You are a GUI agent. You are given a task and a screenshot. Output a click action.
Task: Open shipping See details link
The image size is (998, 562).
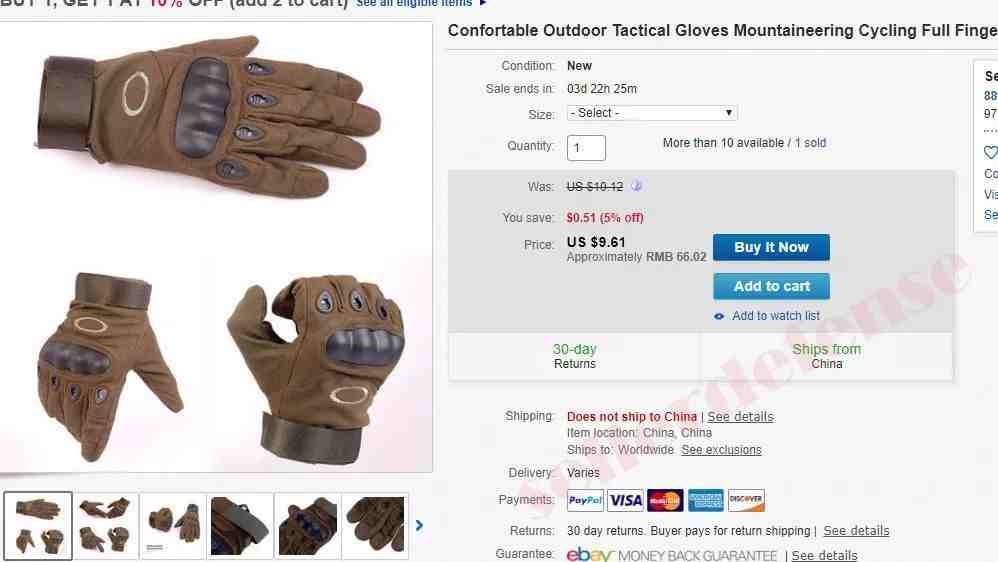(740, 417)
